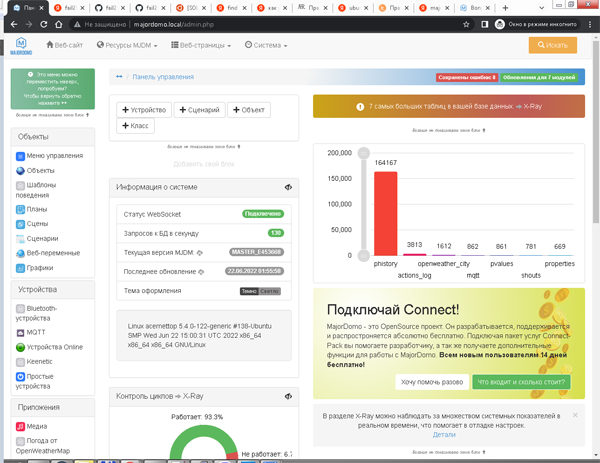
Task: Click the green menu-move hint box
Action: pos(52,89)
